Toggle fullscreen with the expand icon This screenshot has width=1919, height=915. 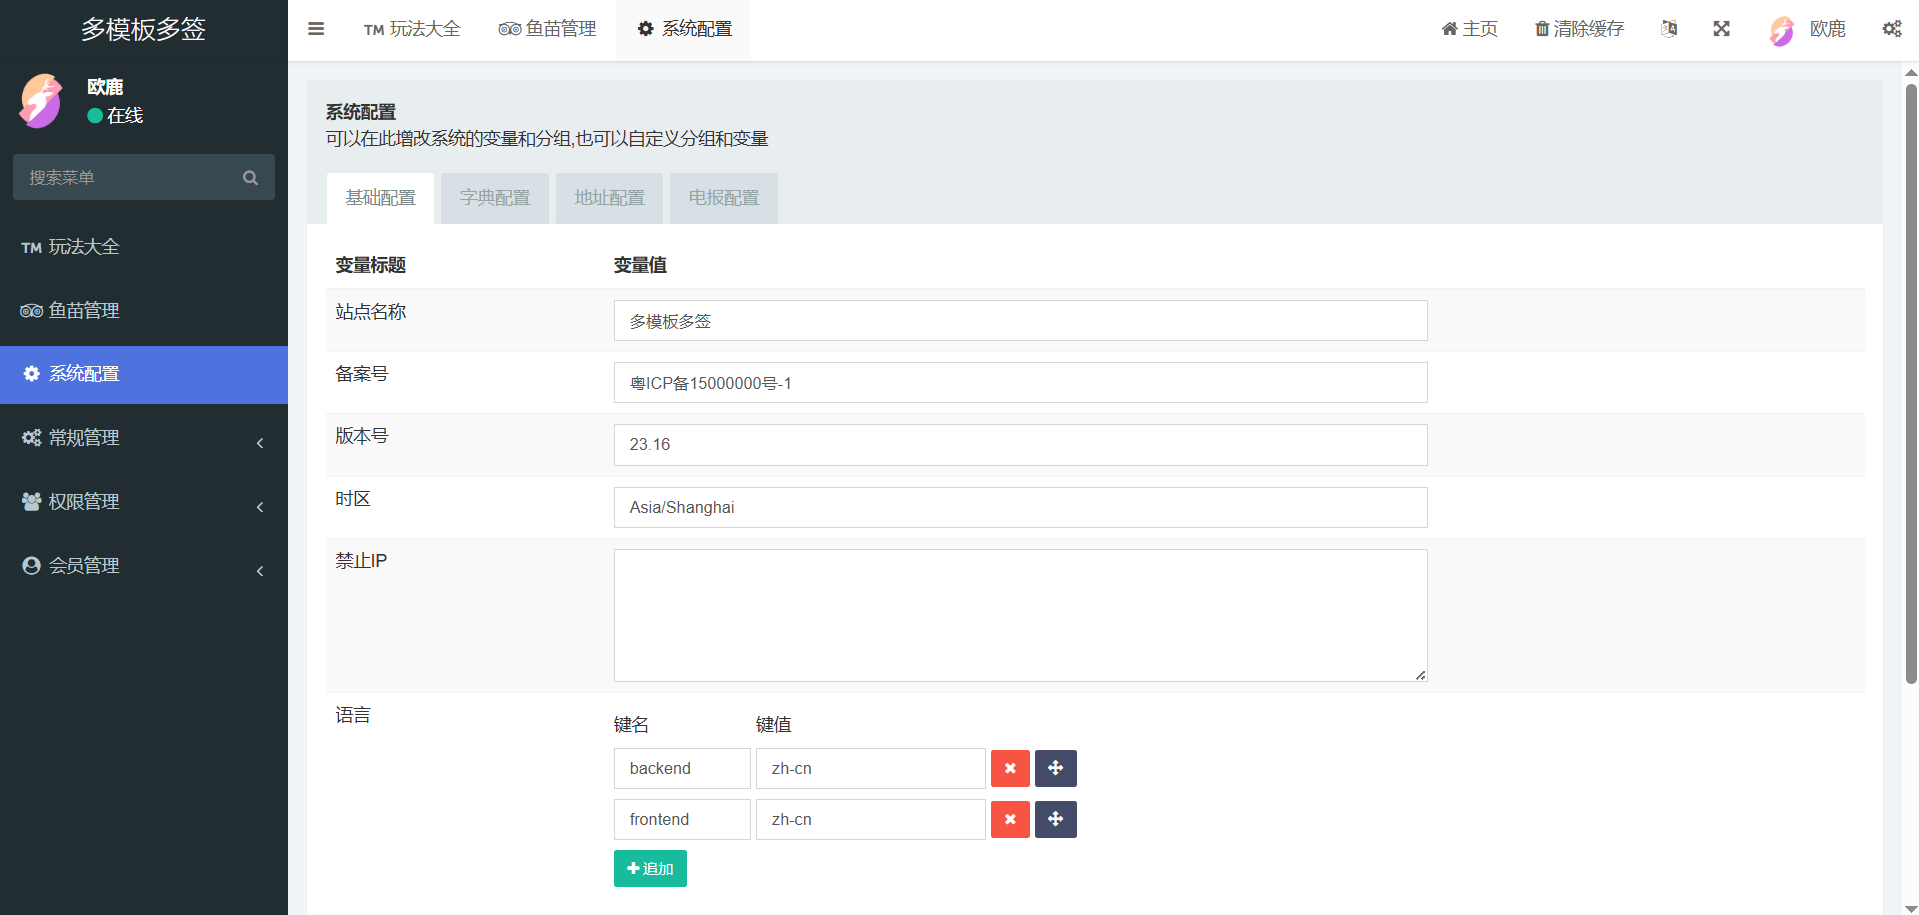(x=1721, y=29)
